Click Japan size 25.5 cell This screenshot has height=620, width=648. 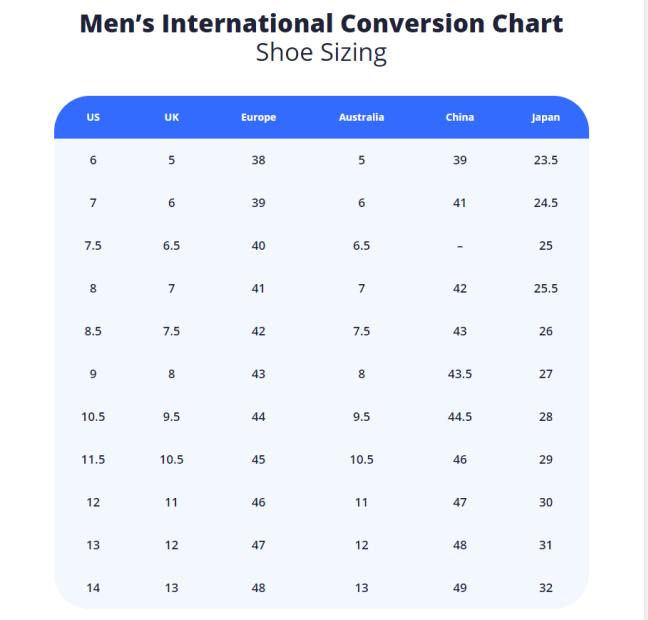coord(545,289)
